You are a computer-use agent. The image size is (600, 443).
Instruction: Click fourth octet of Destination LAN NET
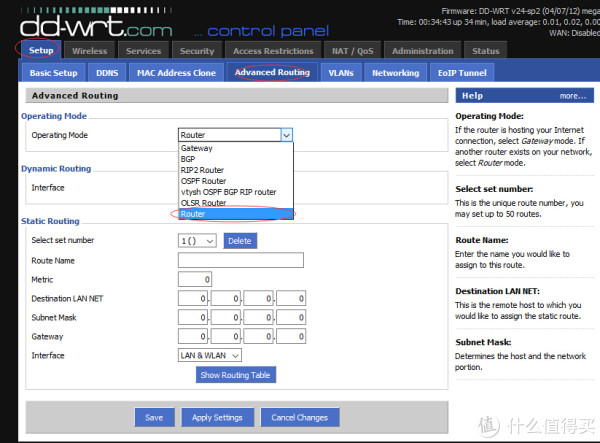291,298
